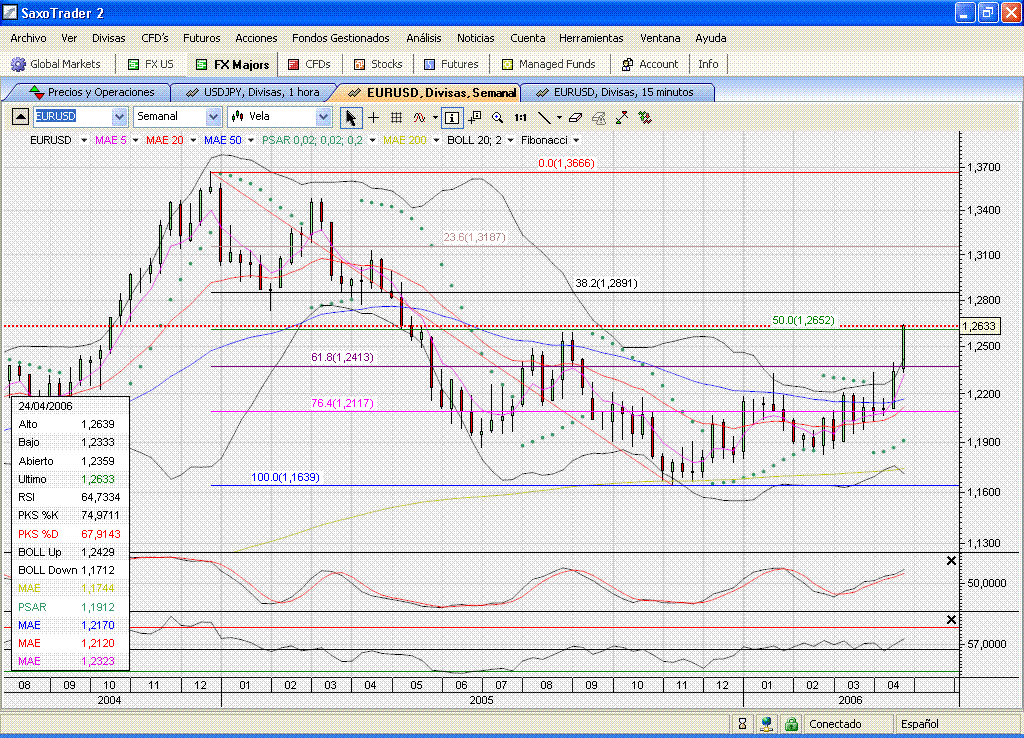1024x738 pixels.
Task: Open the Divisas menu
Action: (x=108, y=39)
